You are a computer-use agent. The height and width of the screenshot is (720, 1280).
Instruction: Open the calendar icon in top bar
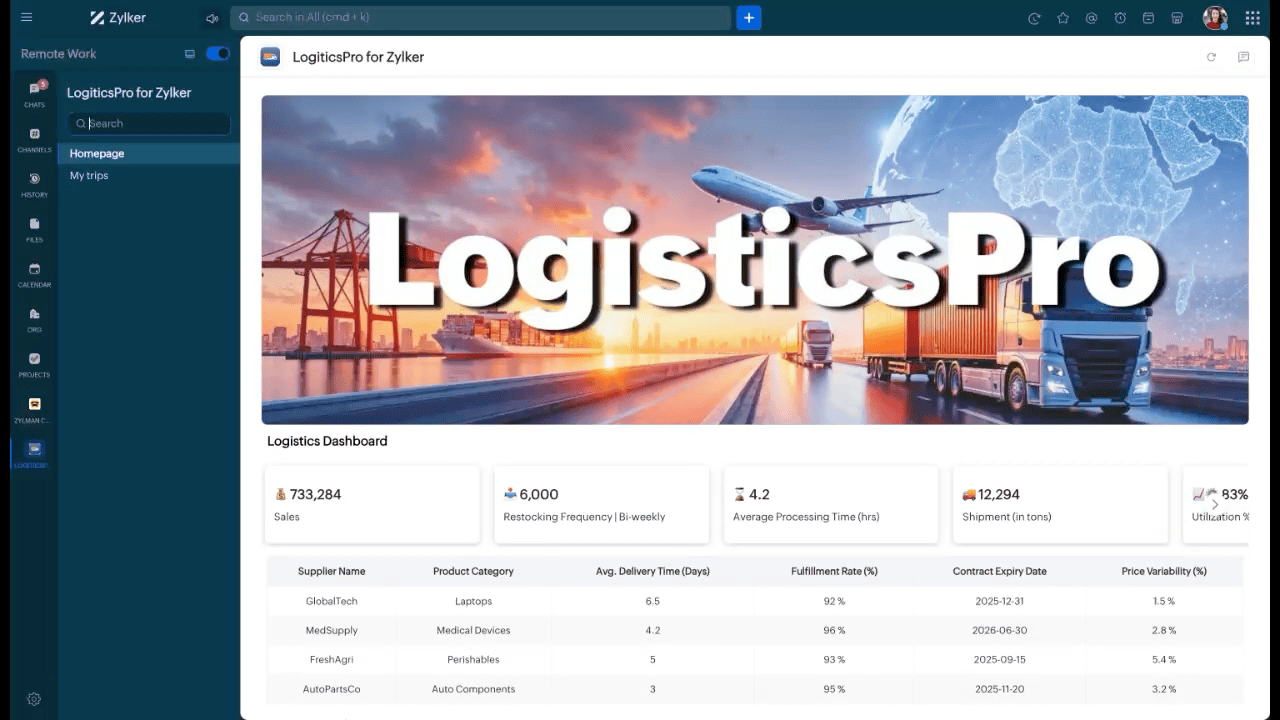[1148, 18]
